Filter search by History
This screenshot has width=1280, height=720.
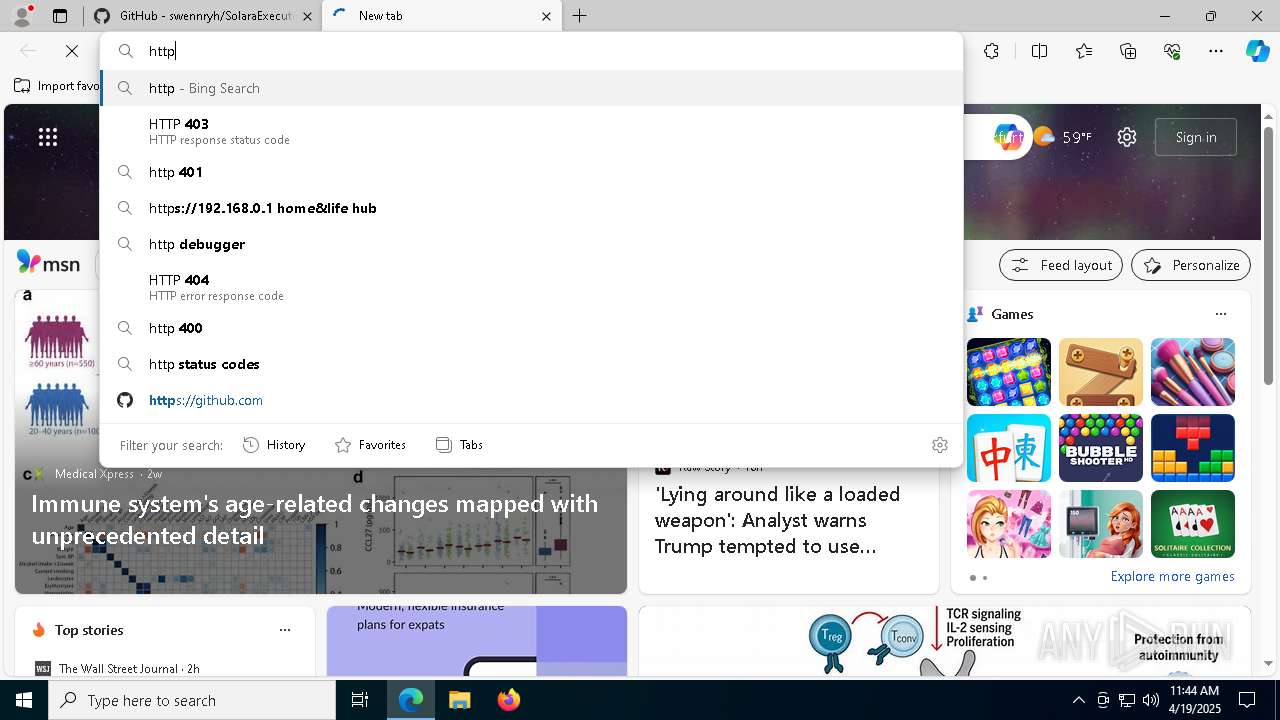coord(274,445)
